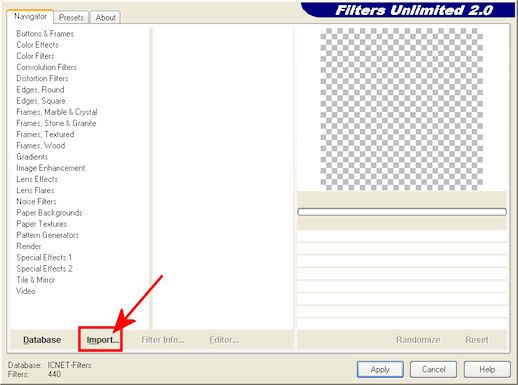This screenshot has height=385, width=518.
Task: Select Pattern Generators category
Action: point(48,235)
